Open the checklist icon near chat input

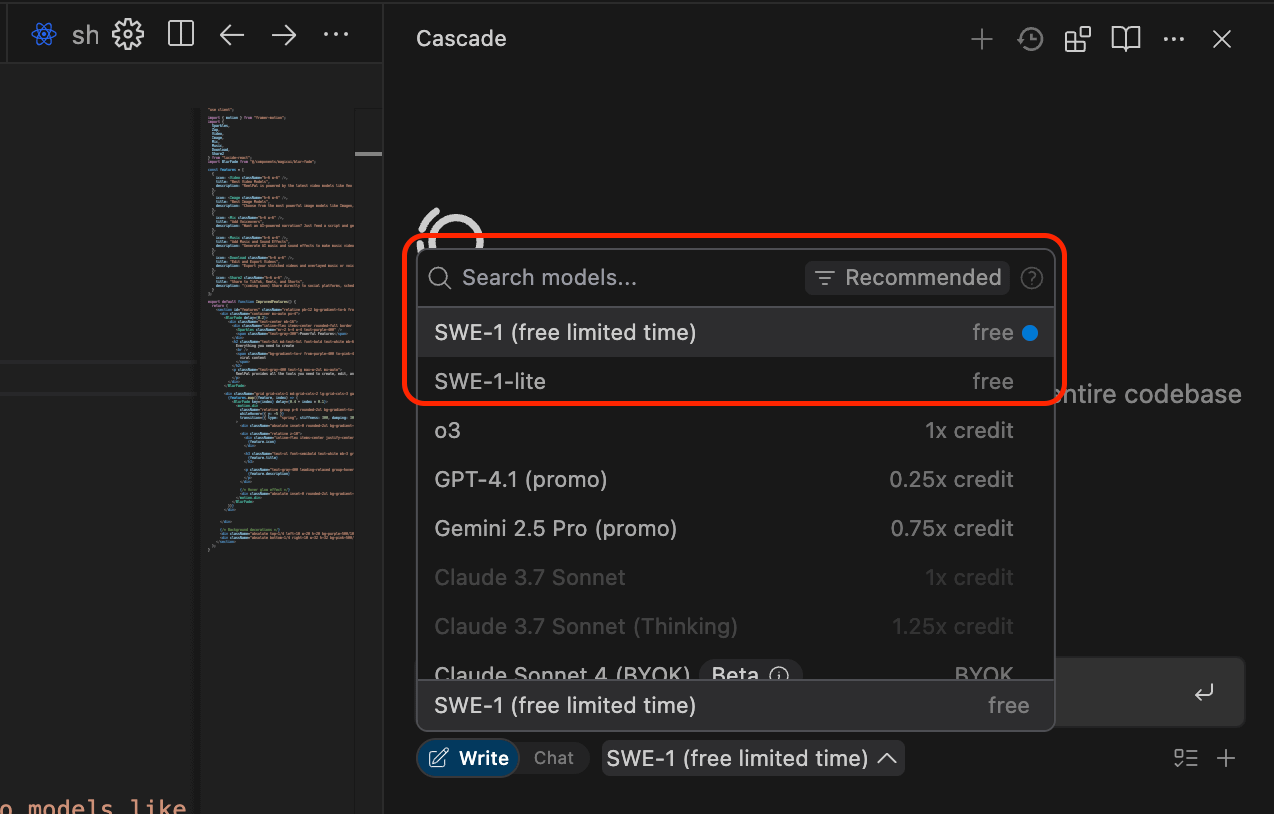(1185, 758)
